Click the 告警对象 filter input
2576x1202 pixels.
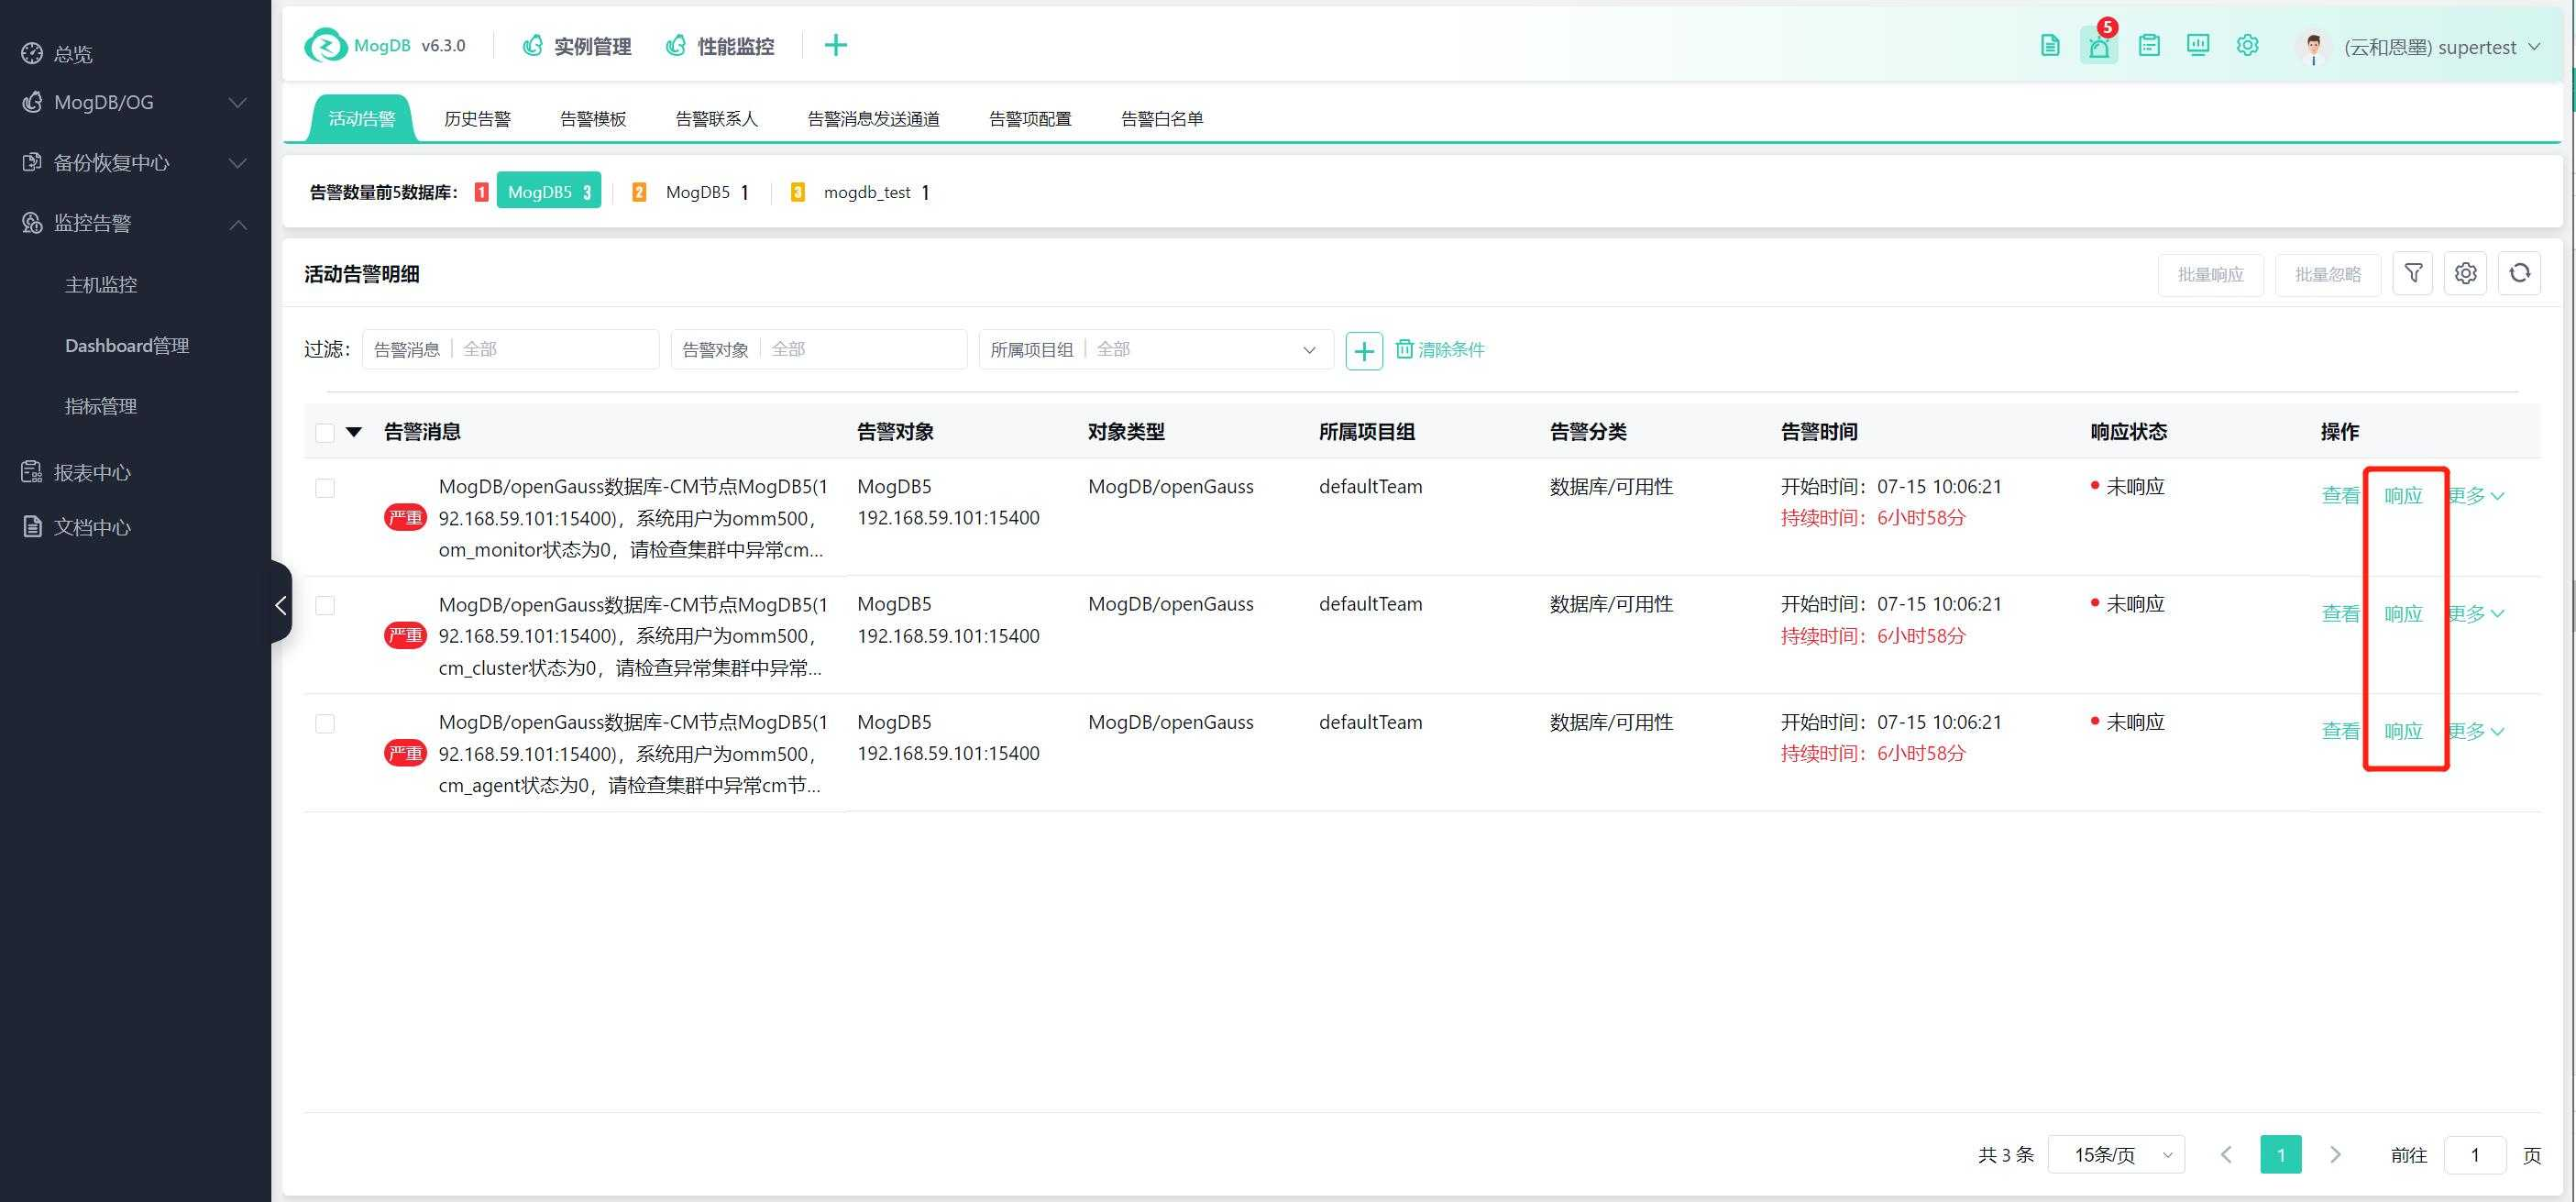(819, 349)
